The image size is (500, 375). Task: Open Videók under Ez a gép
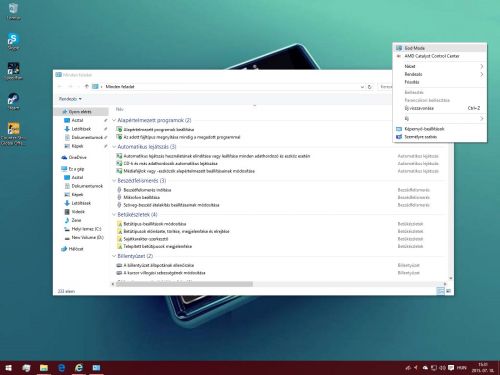78,212
